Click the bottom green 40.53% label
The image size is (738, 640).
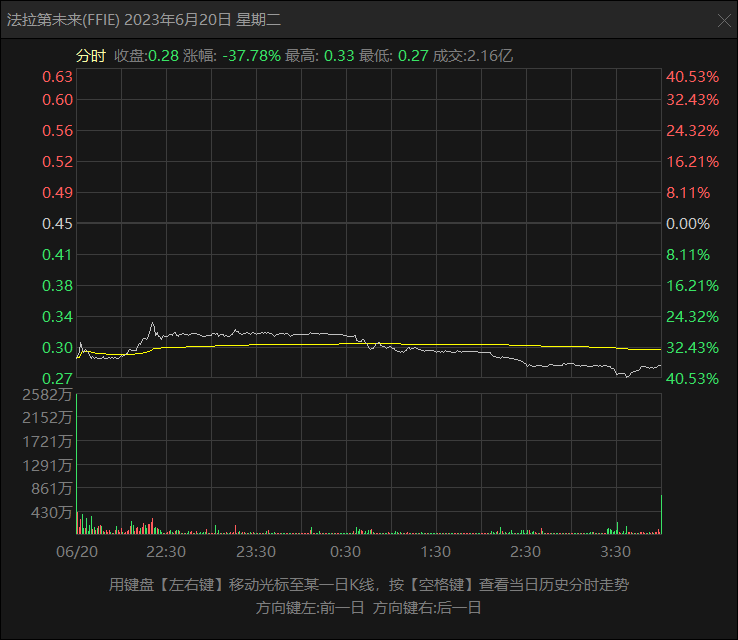click(692, 378)
